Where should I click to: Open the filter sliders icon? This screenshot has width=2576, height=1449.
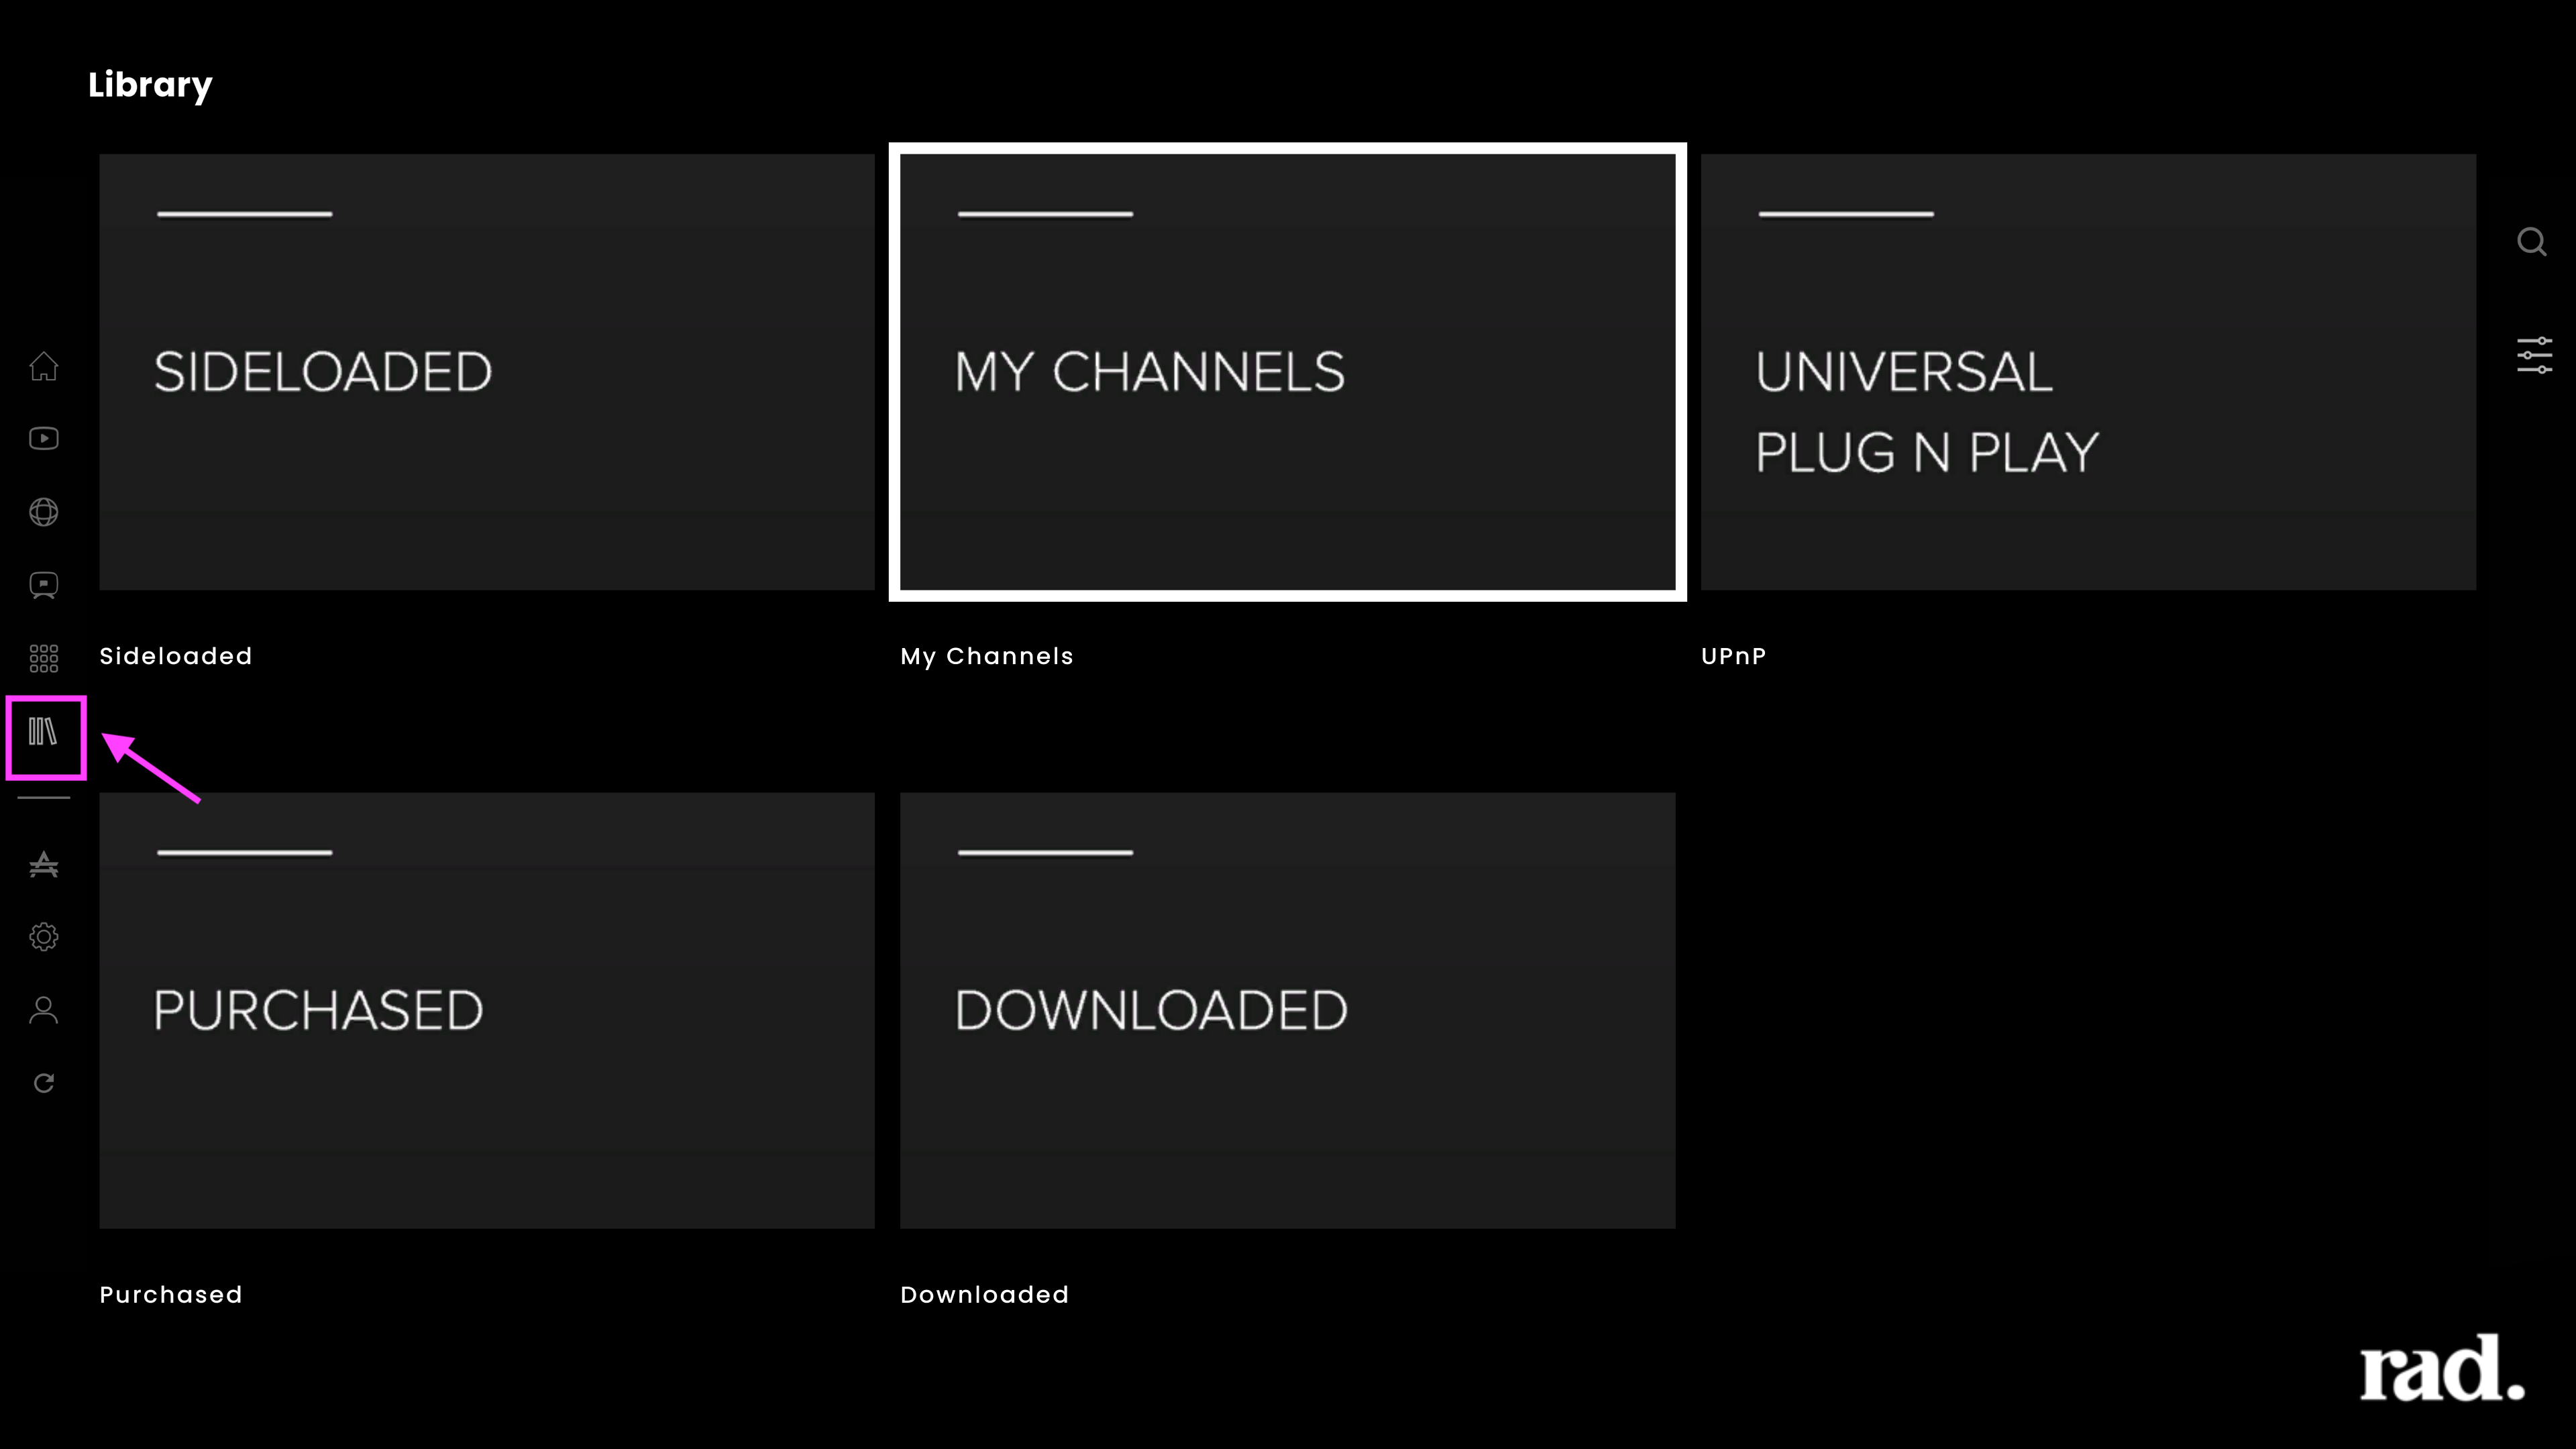[2534, 356]
